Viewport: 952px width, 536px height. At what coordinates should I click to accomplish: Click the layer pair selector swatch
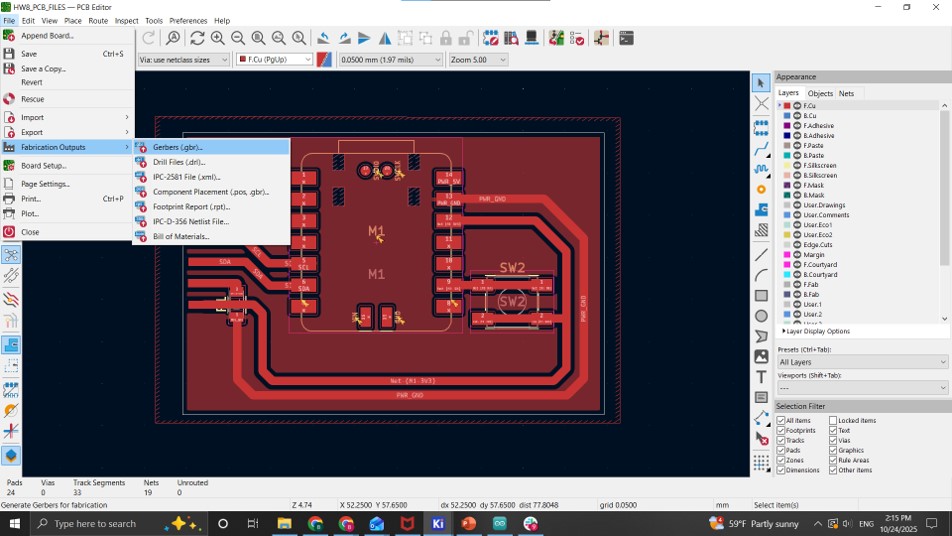(324, 59)
